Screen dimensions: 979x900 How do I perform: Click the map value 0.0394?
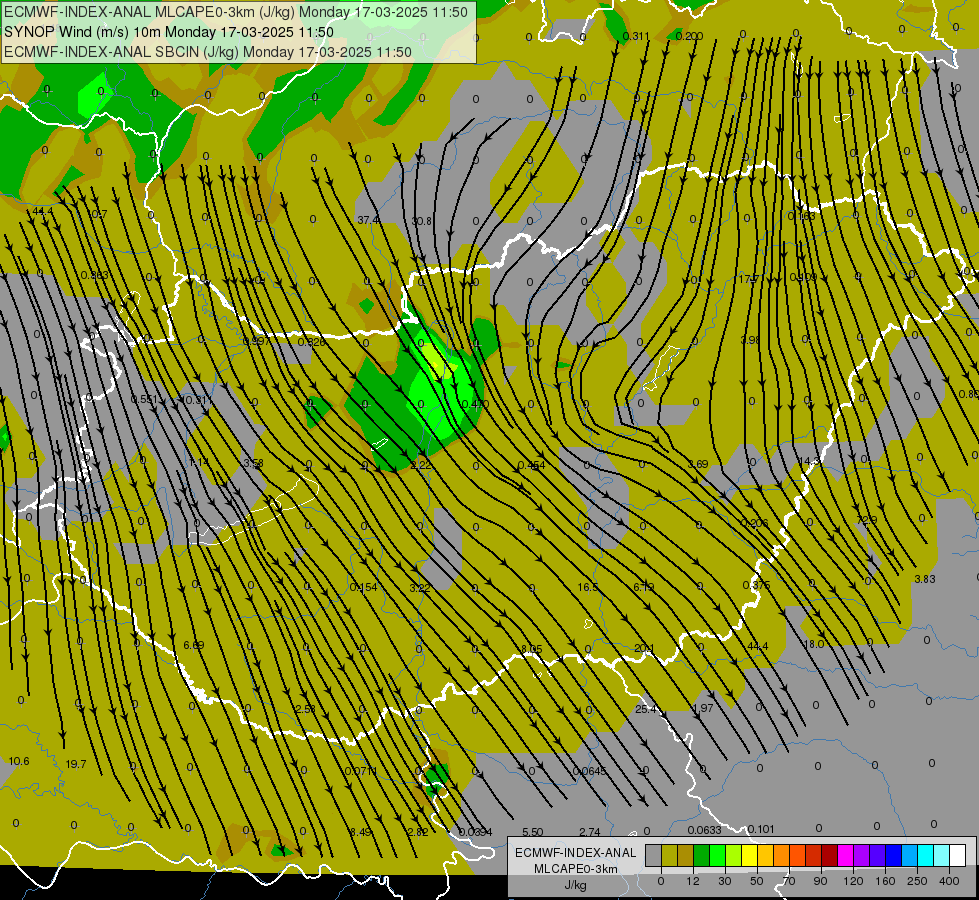475,832
